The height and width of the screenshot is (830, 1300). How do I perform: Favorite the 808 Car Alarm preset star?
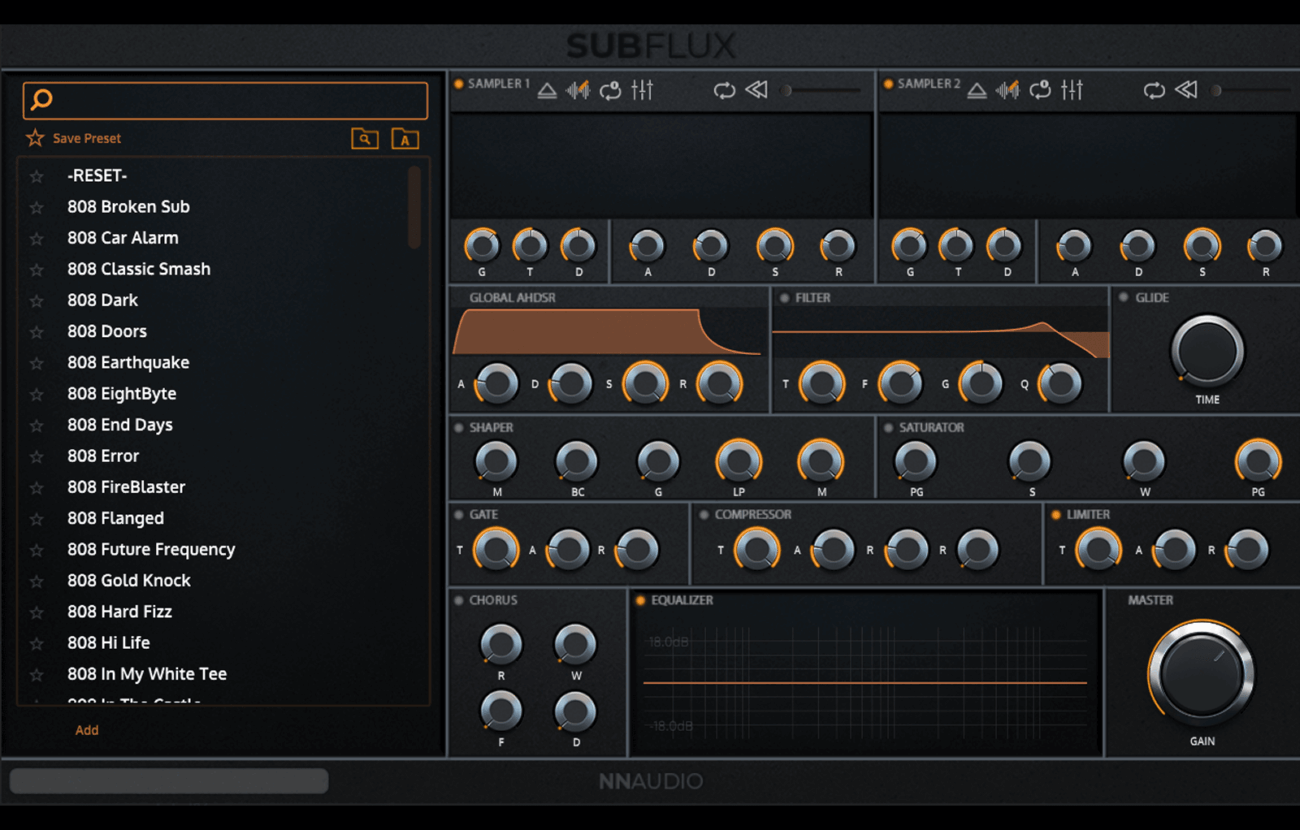pos(37,238)
